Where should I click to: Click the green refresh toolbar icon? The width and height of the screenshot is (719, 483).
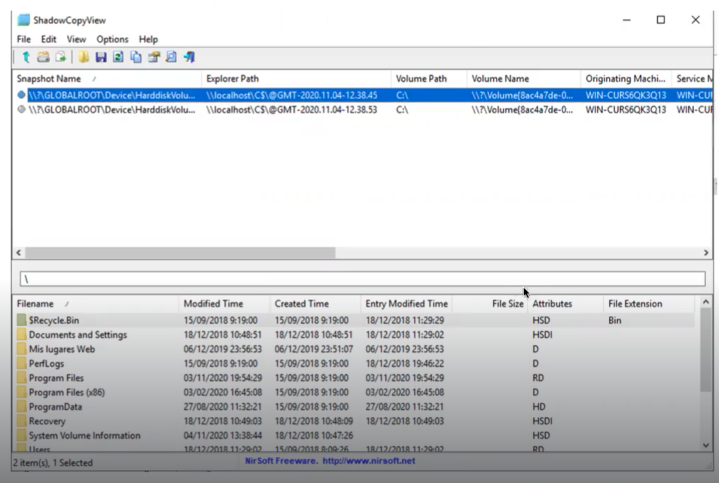pyautogui.click(x=118, y=57)
